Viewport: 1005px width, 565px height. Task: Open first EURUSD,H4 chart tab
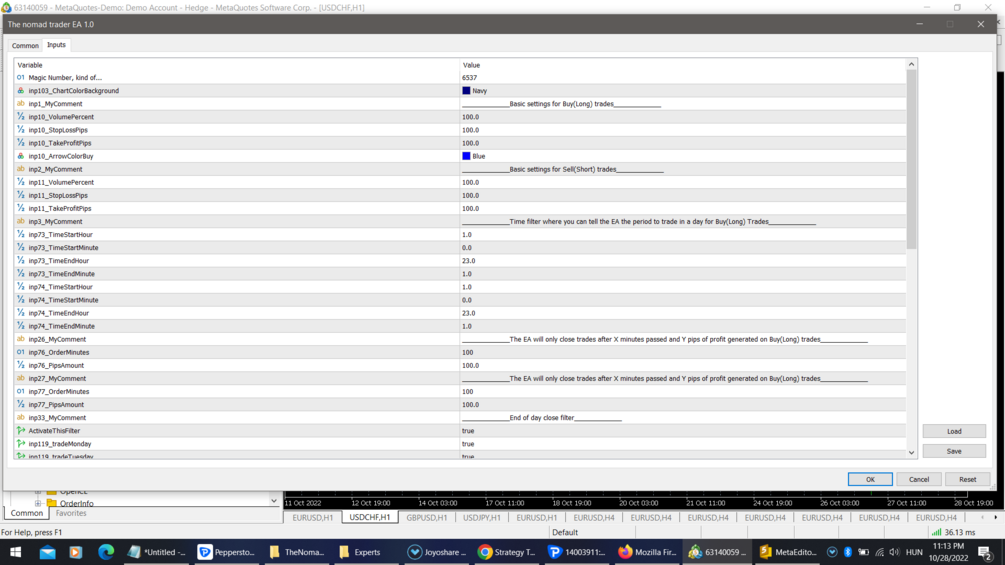[x=594, y=517]
